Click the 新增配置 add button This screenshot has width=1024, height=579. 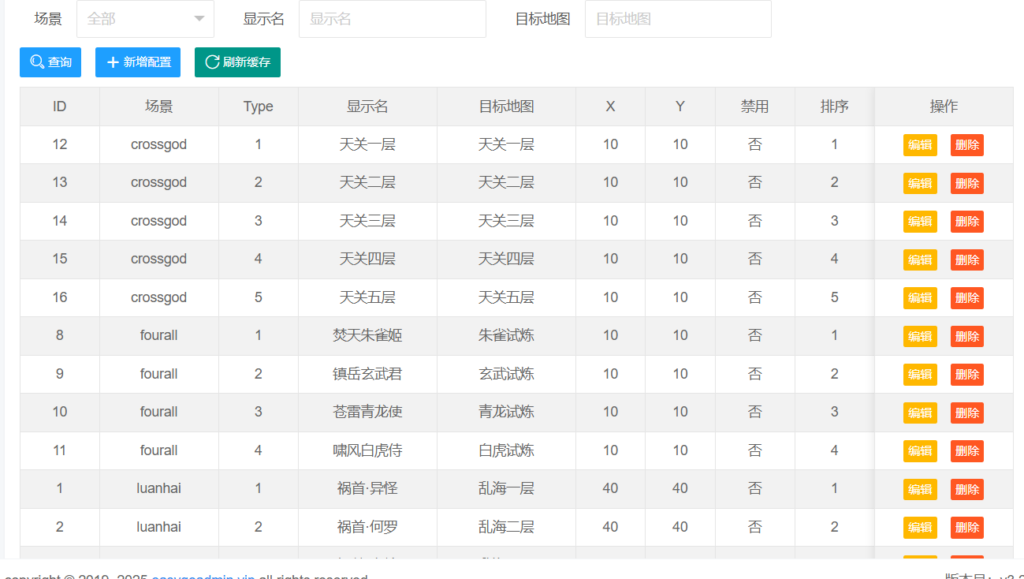[x=138, y=62]
